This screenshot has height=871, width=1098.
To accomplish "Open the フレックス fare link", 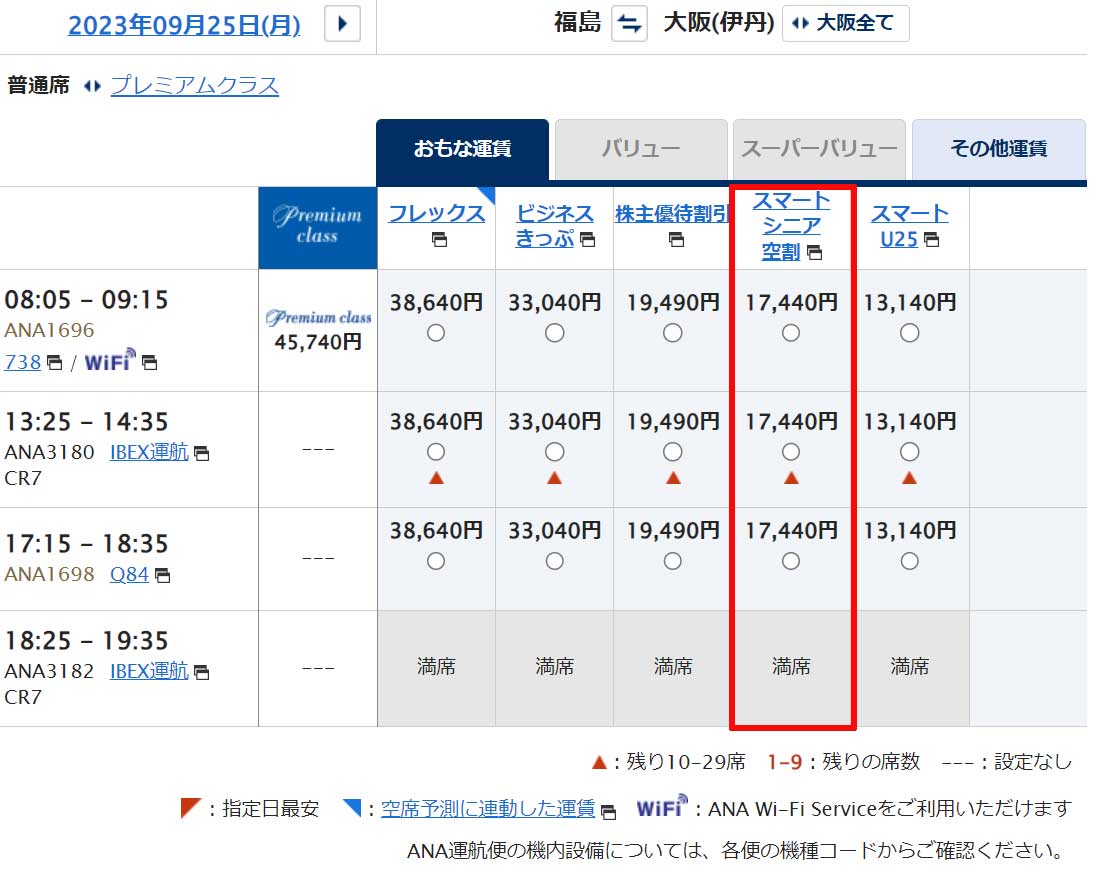I will (x=436, y=214).
